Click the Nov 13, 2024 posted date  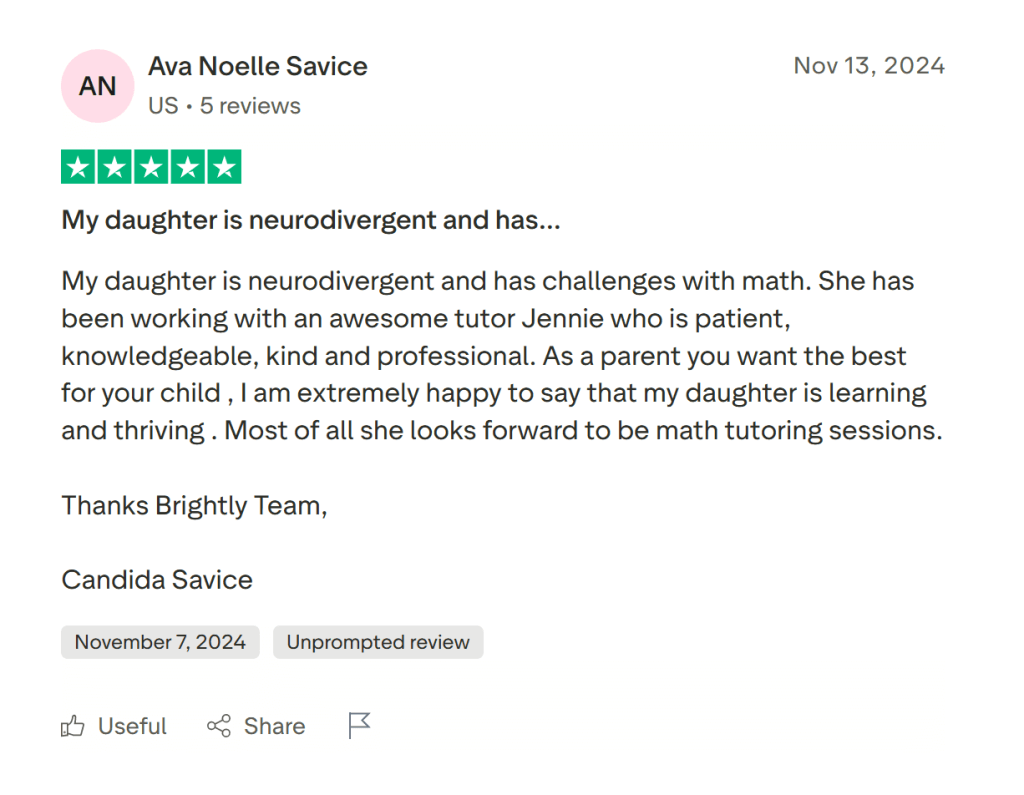click(868, 66)
